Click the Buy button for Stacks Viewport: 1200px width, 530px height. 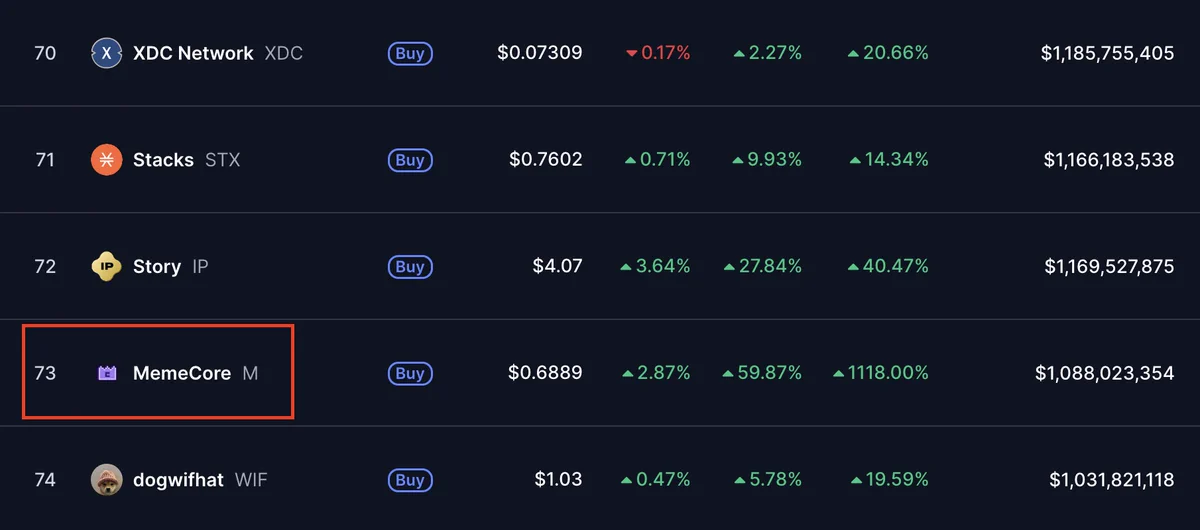click(x=410, y=159)
